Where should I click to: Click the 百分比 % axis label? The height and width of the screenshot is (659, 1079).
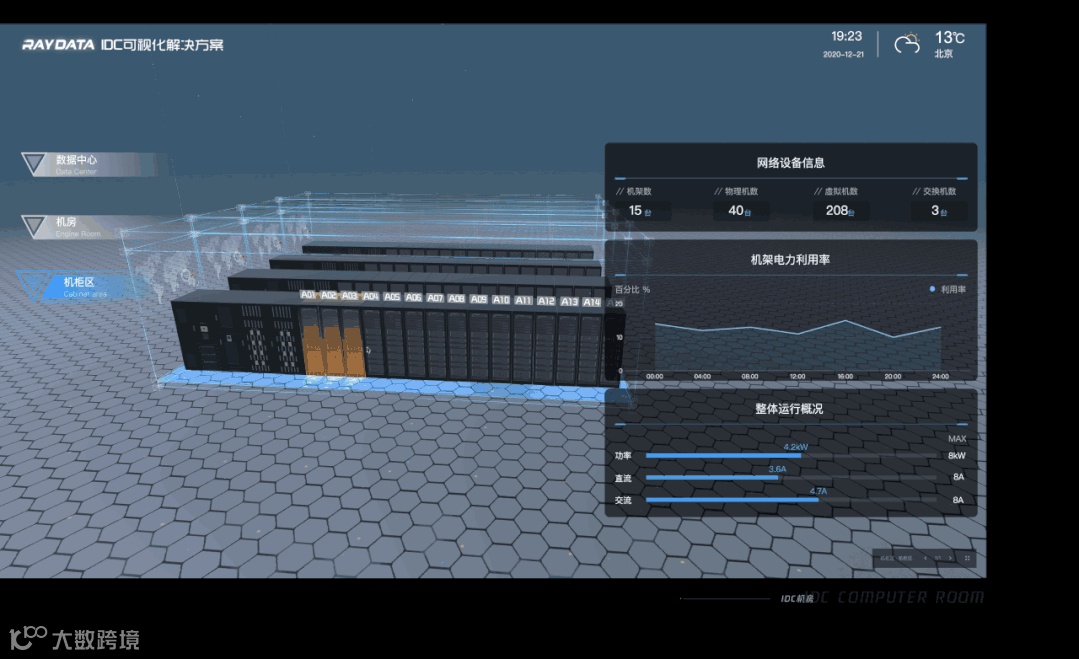632,290
